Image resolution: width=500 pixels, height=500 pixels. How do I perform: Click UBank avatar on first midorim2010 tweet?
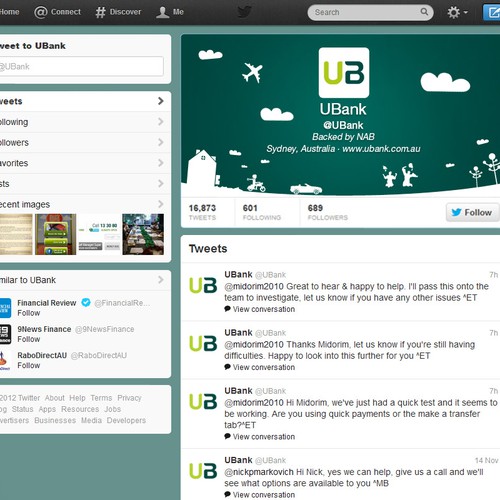[x=203, y=285]
